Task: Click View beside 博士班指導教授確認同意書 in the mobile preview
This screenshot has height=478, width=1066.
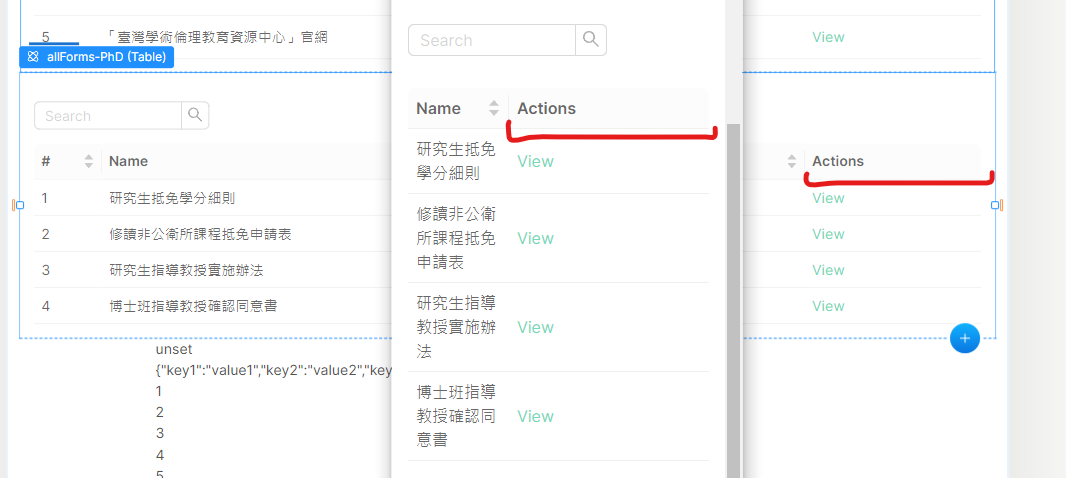Action: coord(535,416)
